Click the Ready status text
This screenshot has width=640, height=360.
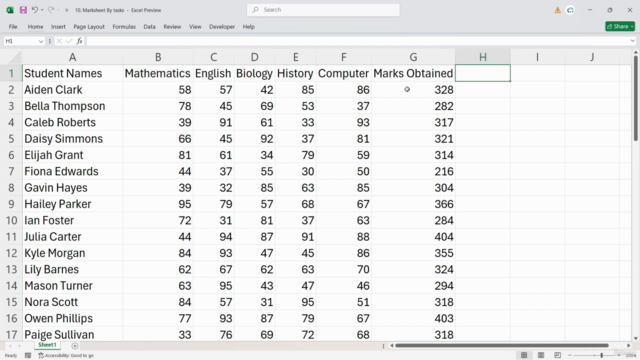click(11, 356)
